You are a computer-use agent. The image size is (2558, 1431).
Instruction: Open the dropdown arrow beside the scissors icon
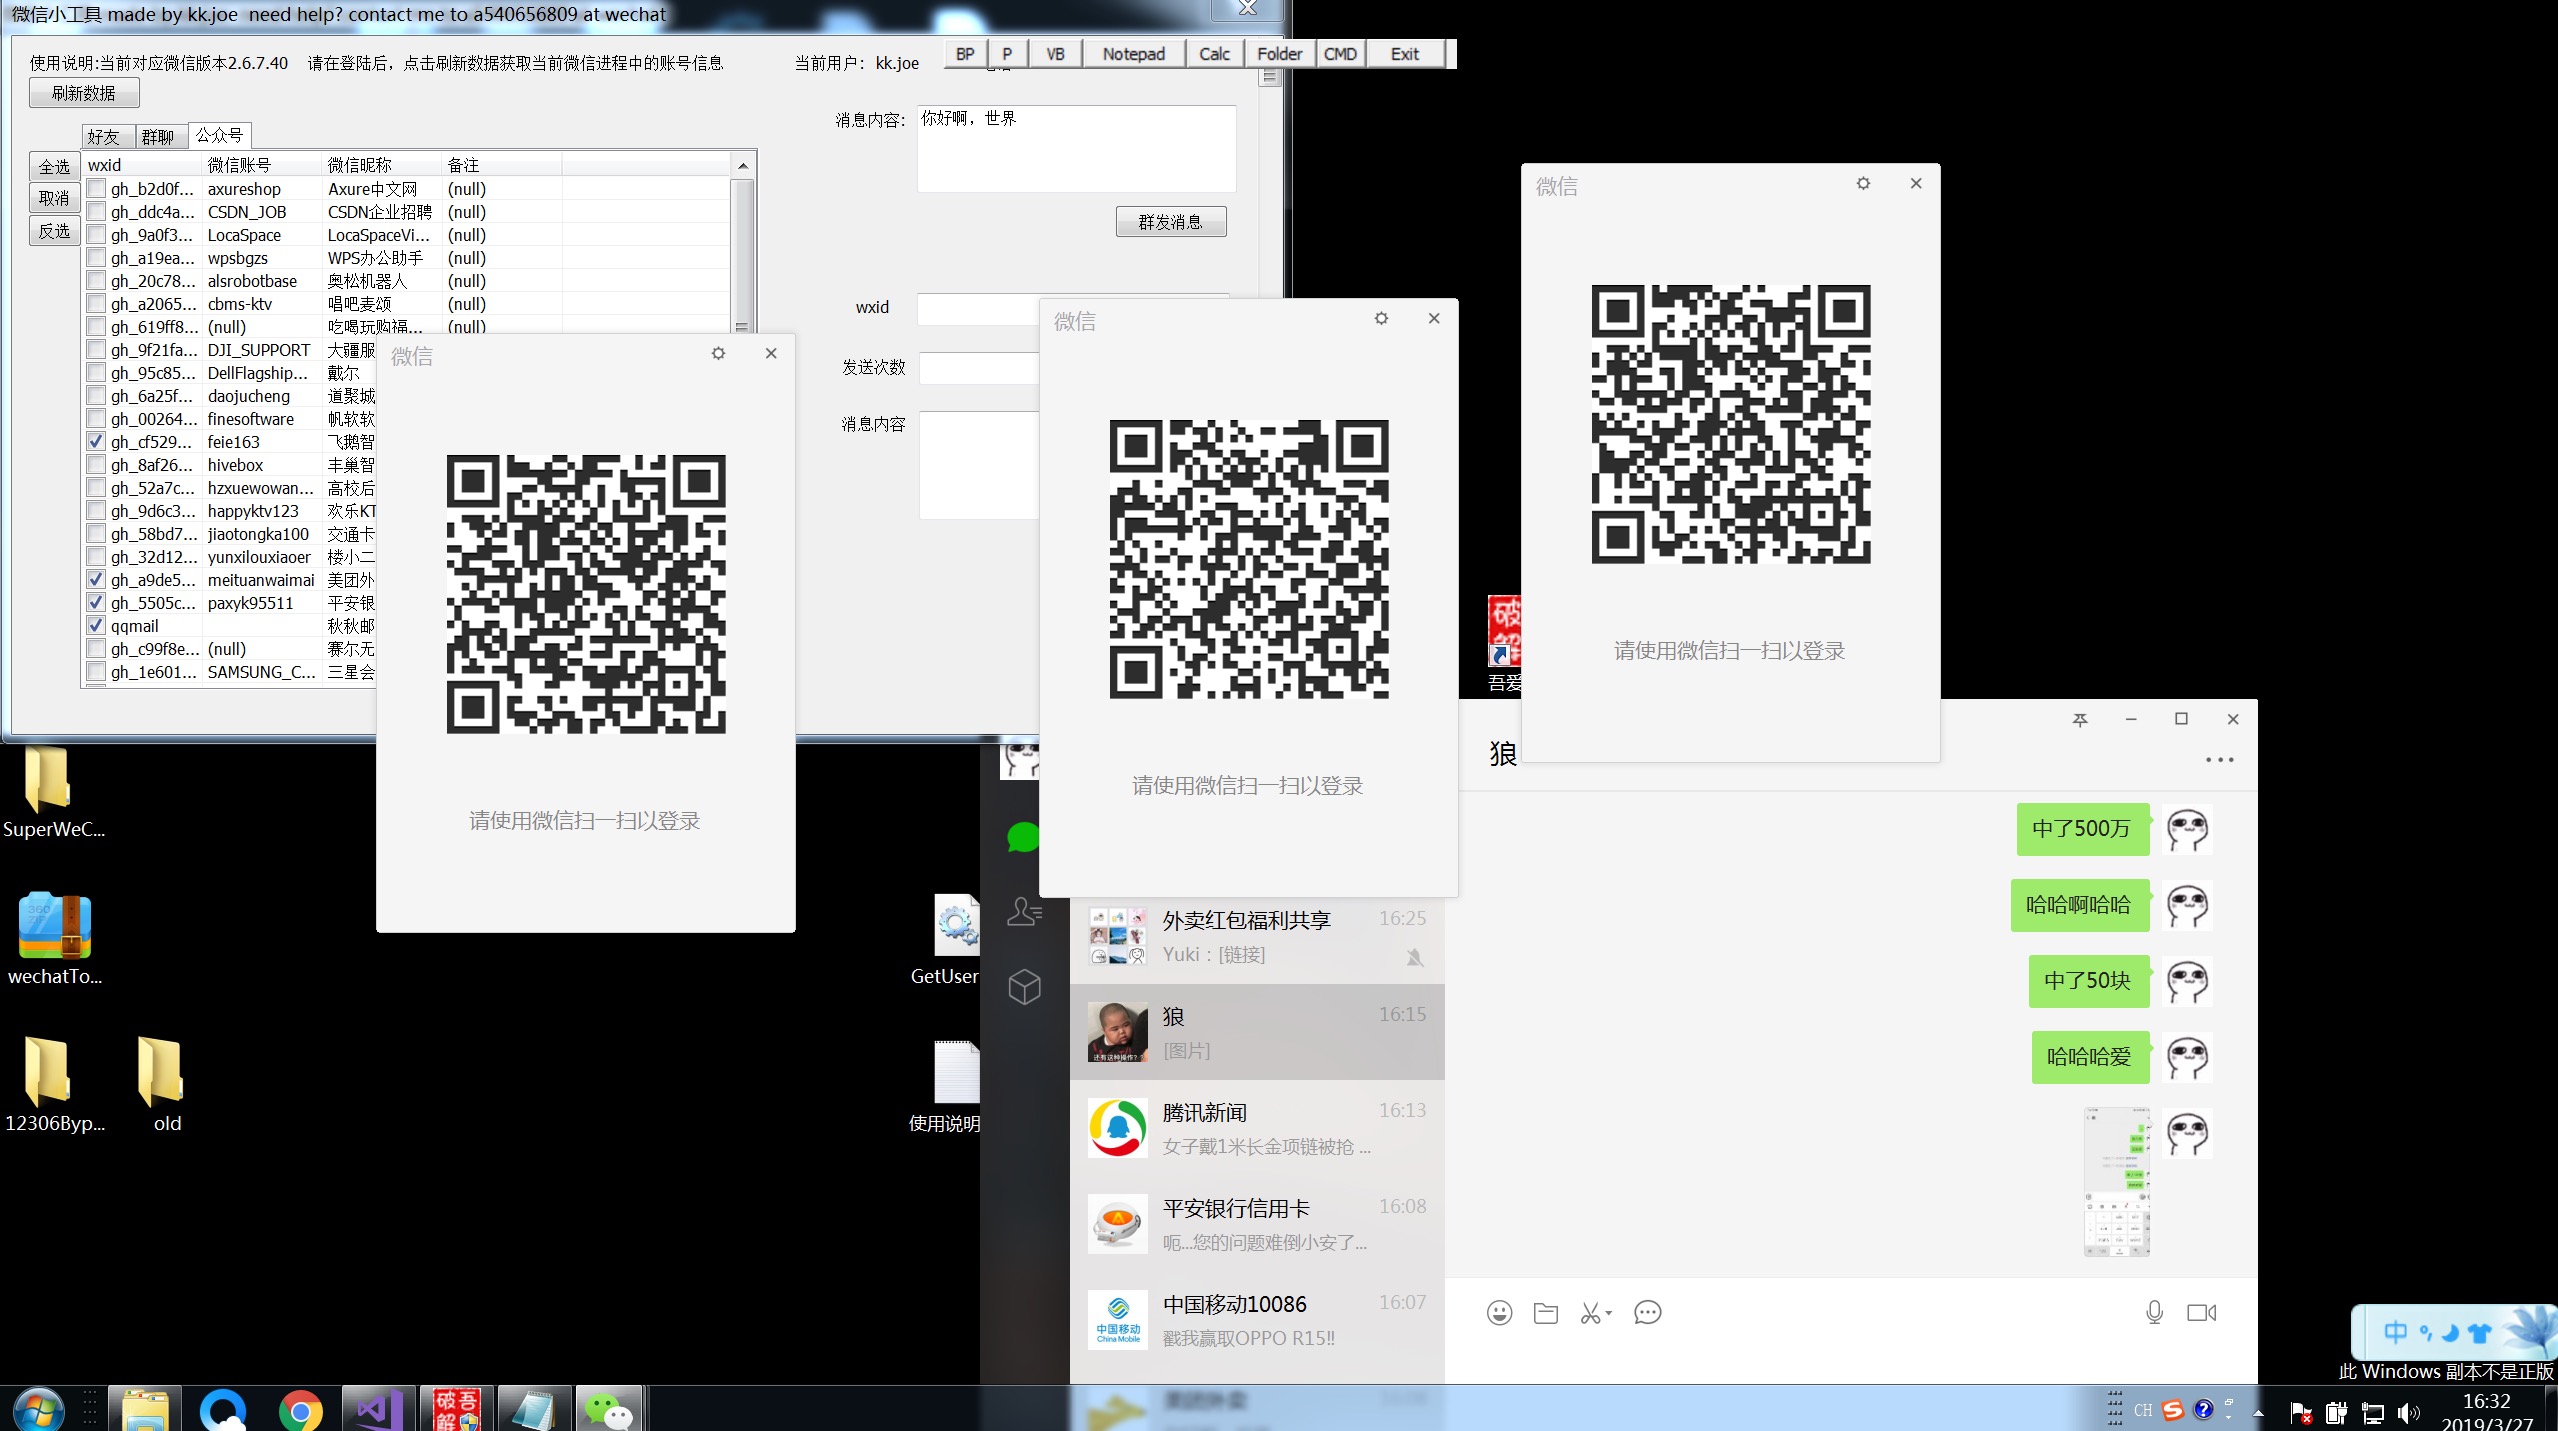(x=1609, y=1314)
